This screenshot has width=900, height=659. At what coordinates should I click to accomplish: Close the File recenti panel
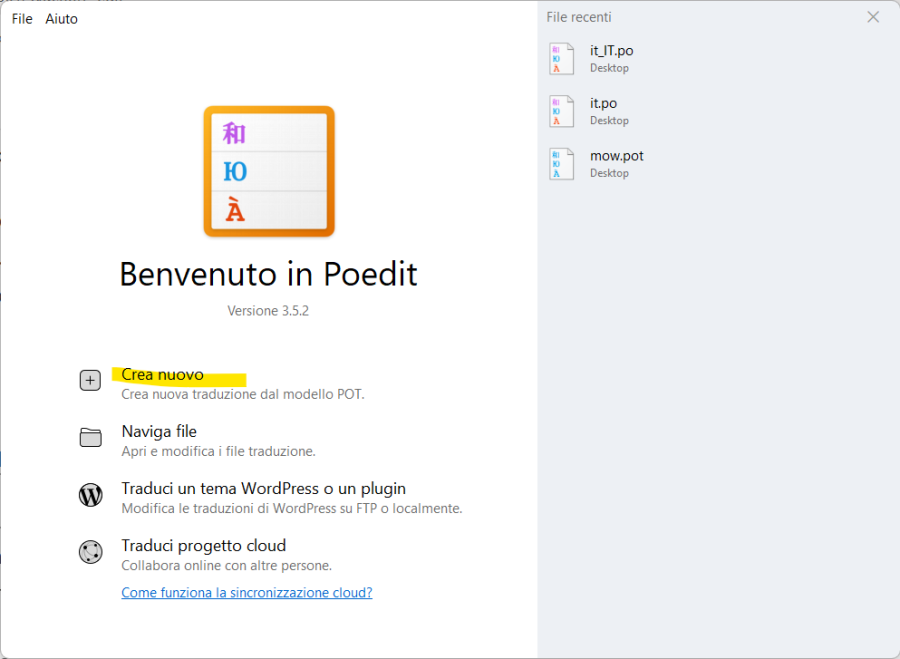(873, 17)
